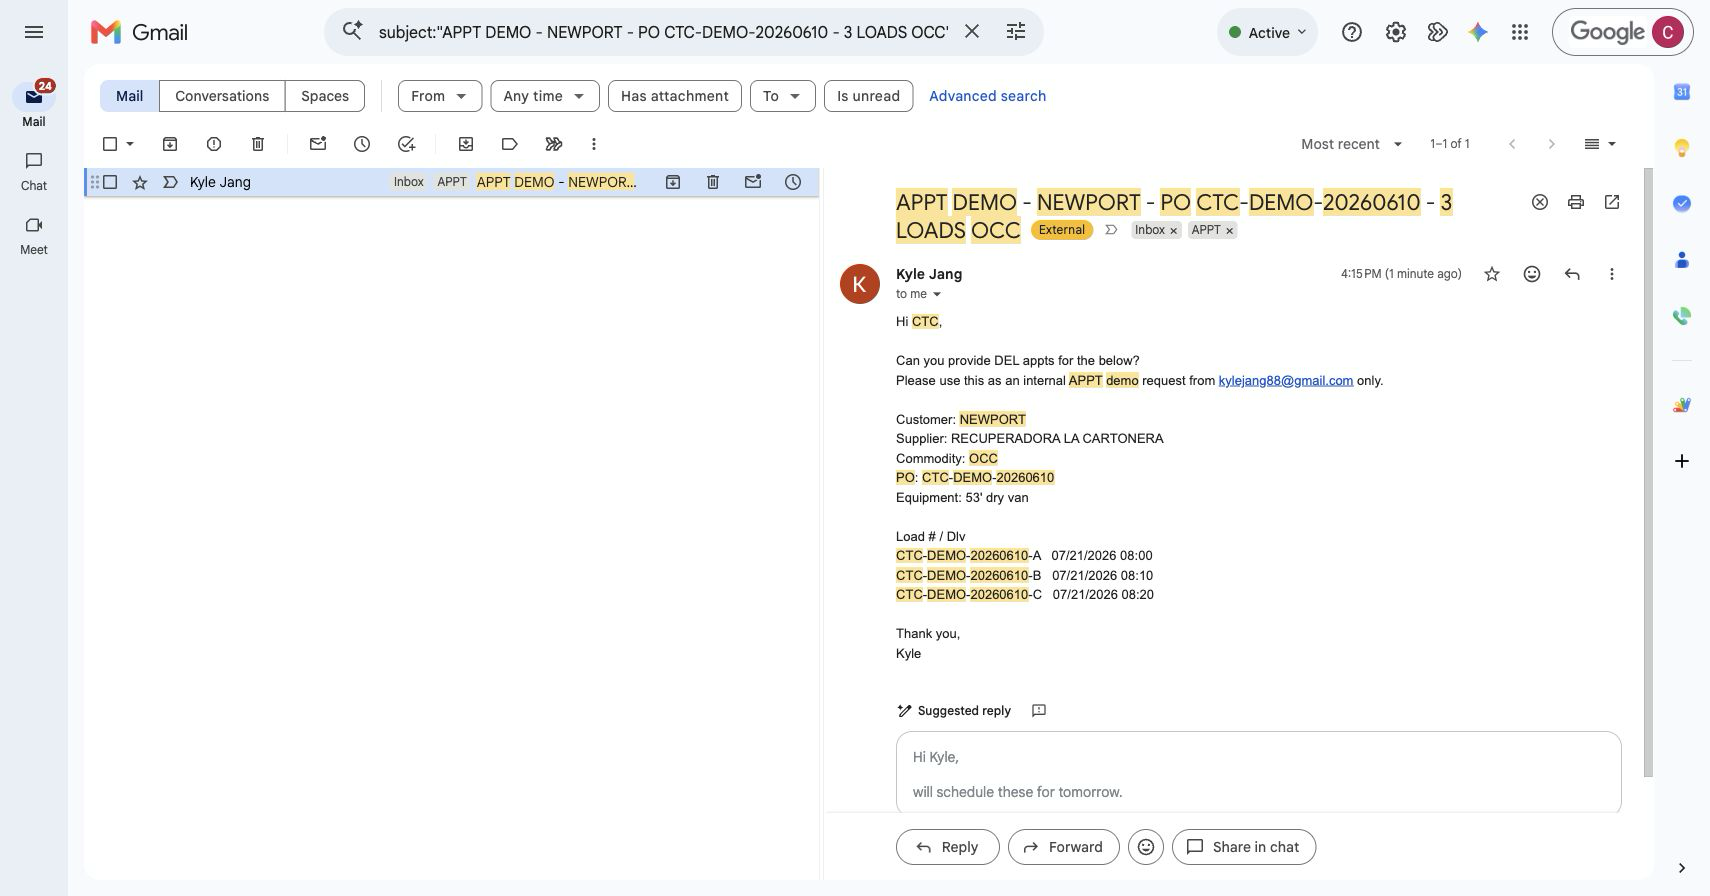Image resolution: width=1710 pixels, height=896 pixels.
Task: Star the Kyle Jang email in list
Action: (140, 182)
